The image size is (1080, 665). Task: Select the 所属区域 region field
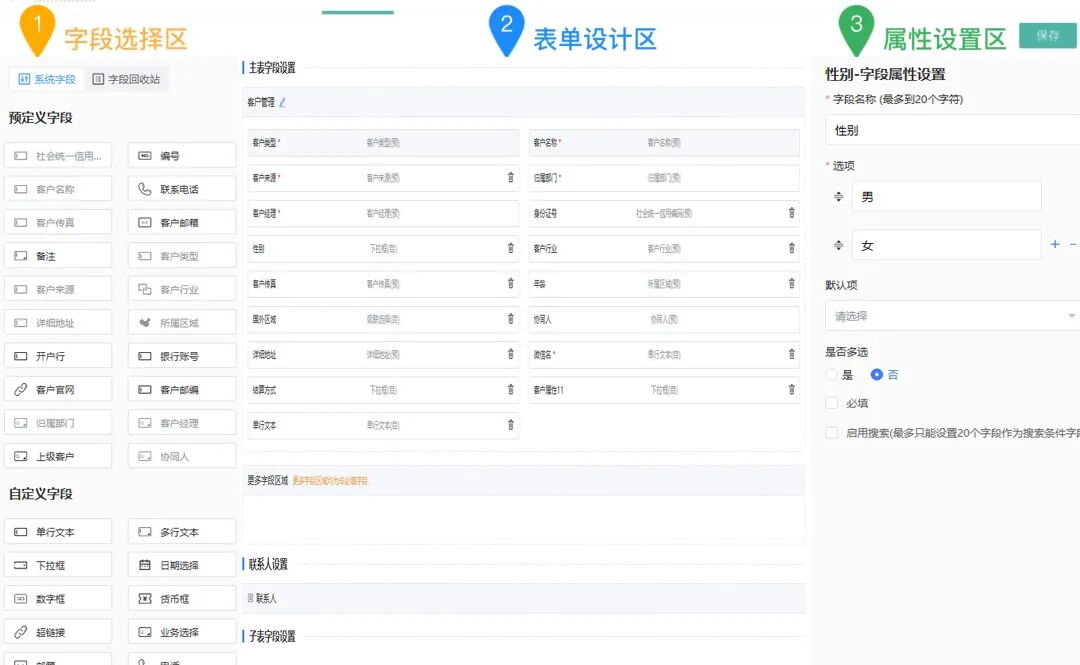click(x=182, y=321)
